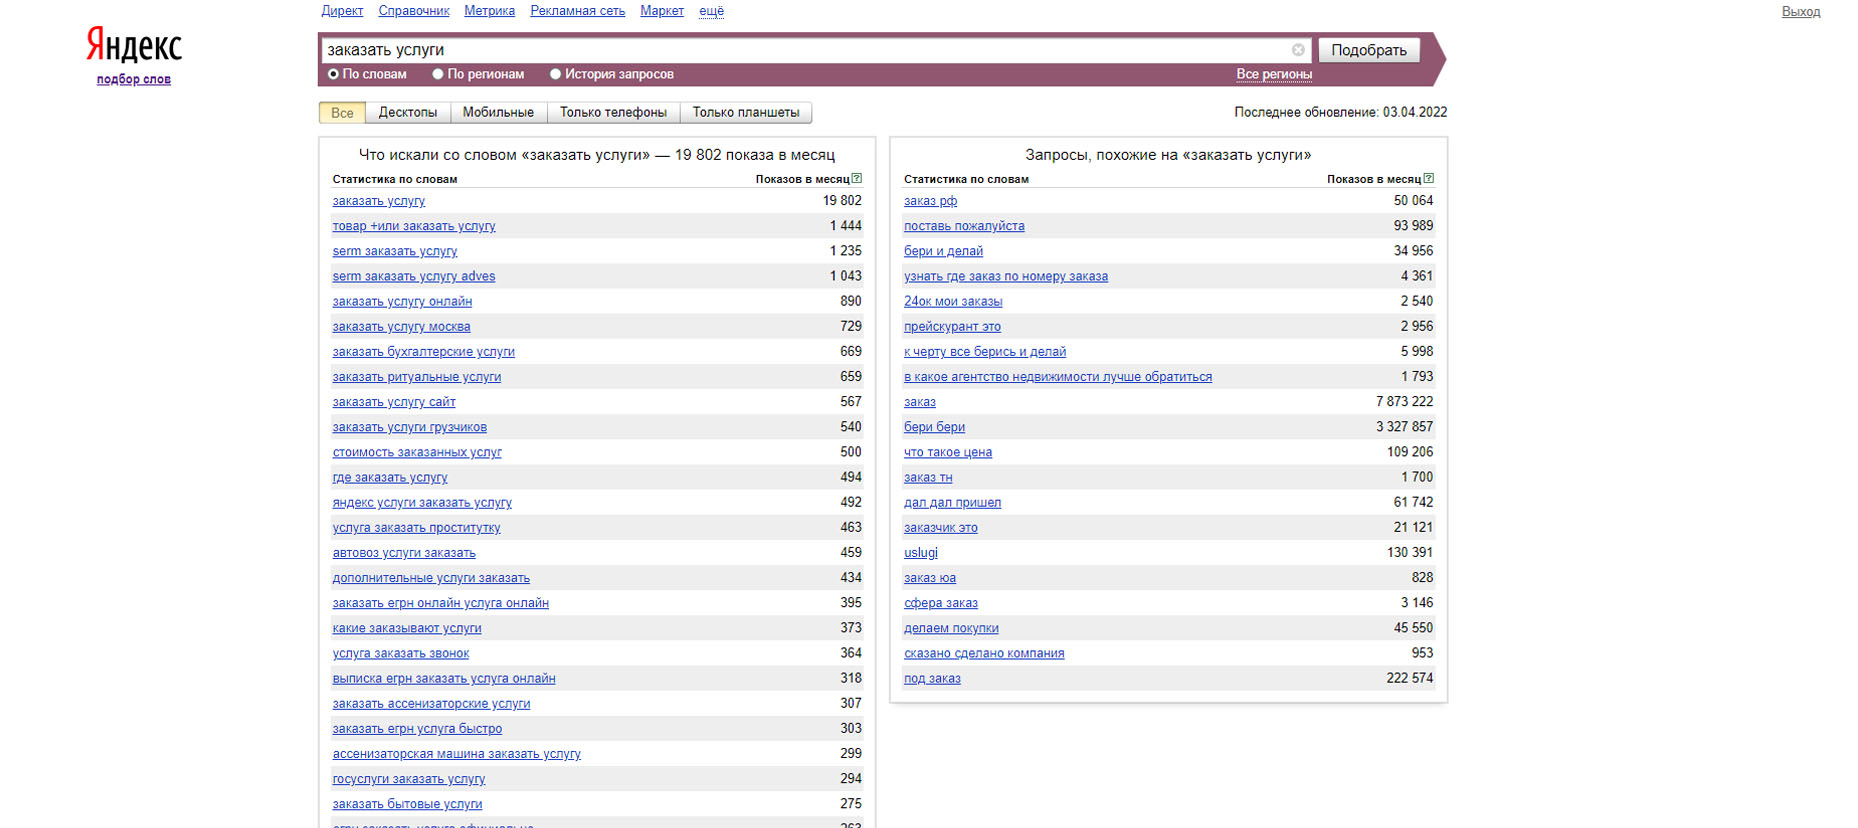1858x828 pixels.
Task: Open the query 'заказать бухгалтерские услуги'
Action: tap(423, 352)
